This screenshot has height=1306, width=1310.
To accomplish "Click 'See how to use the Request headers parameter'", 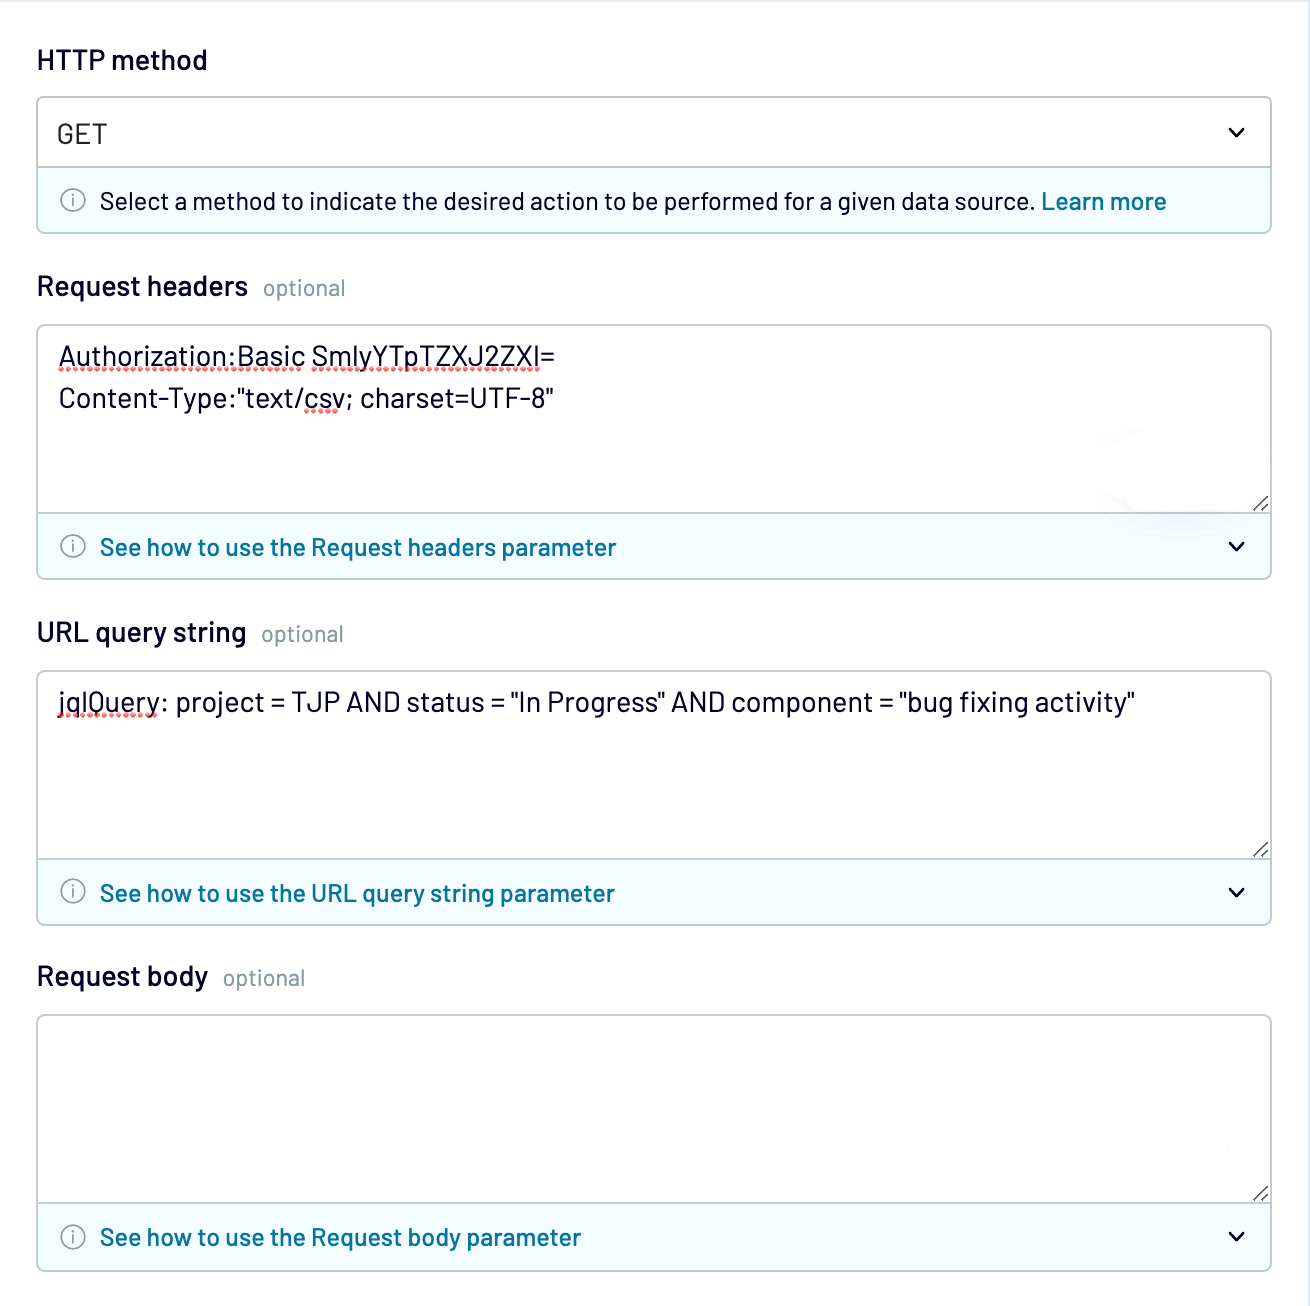I will tap(357, 548).
